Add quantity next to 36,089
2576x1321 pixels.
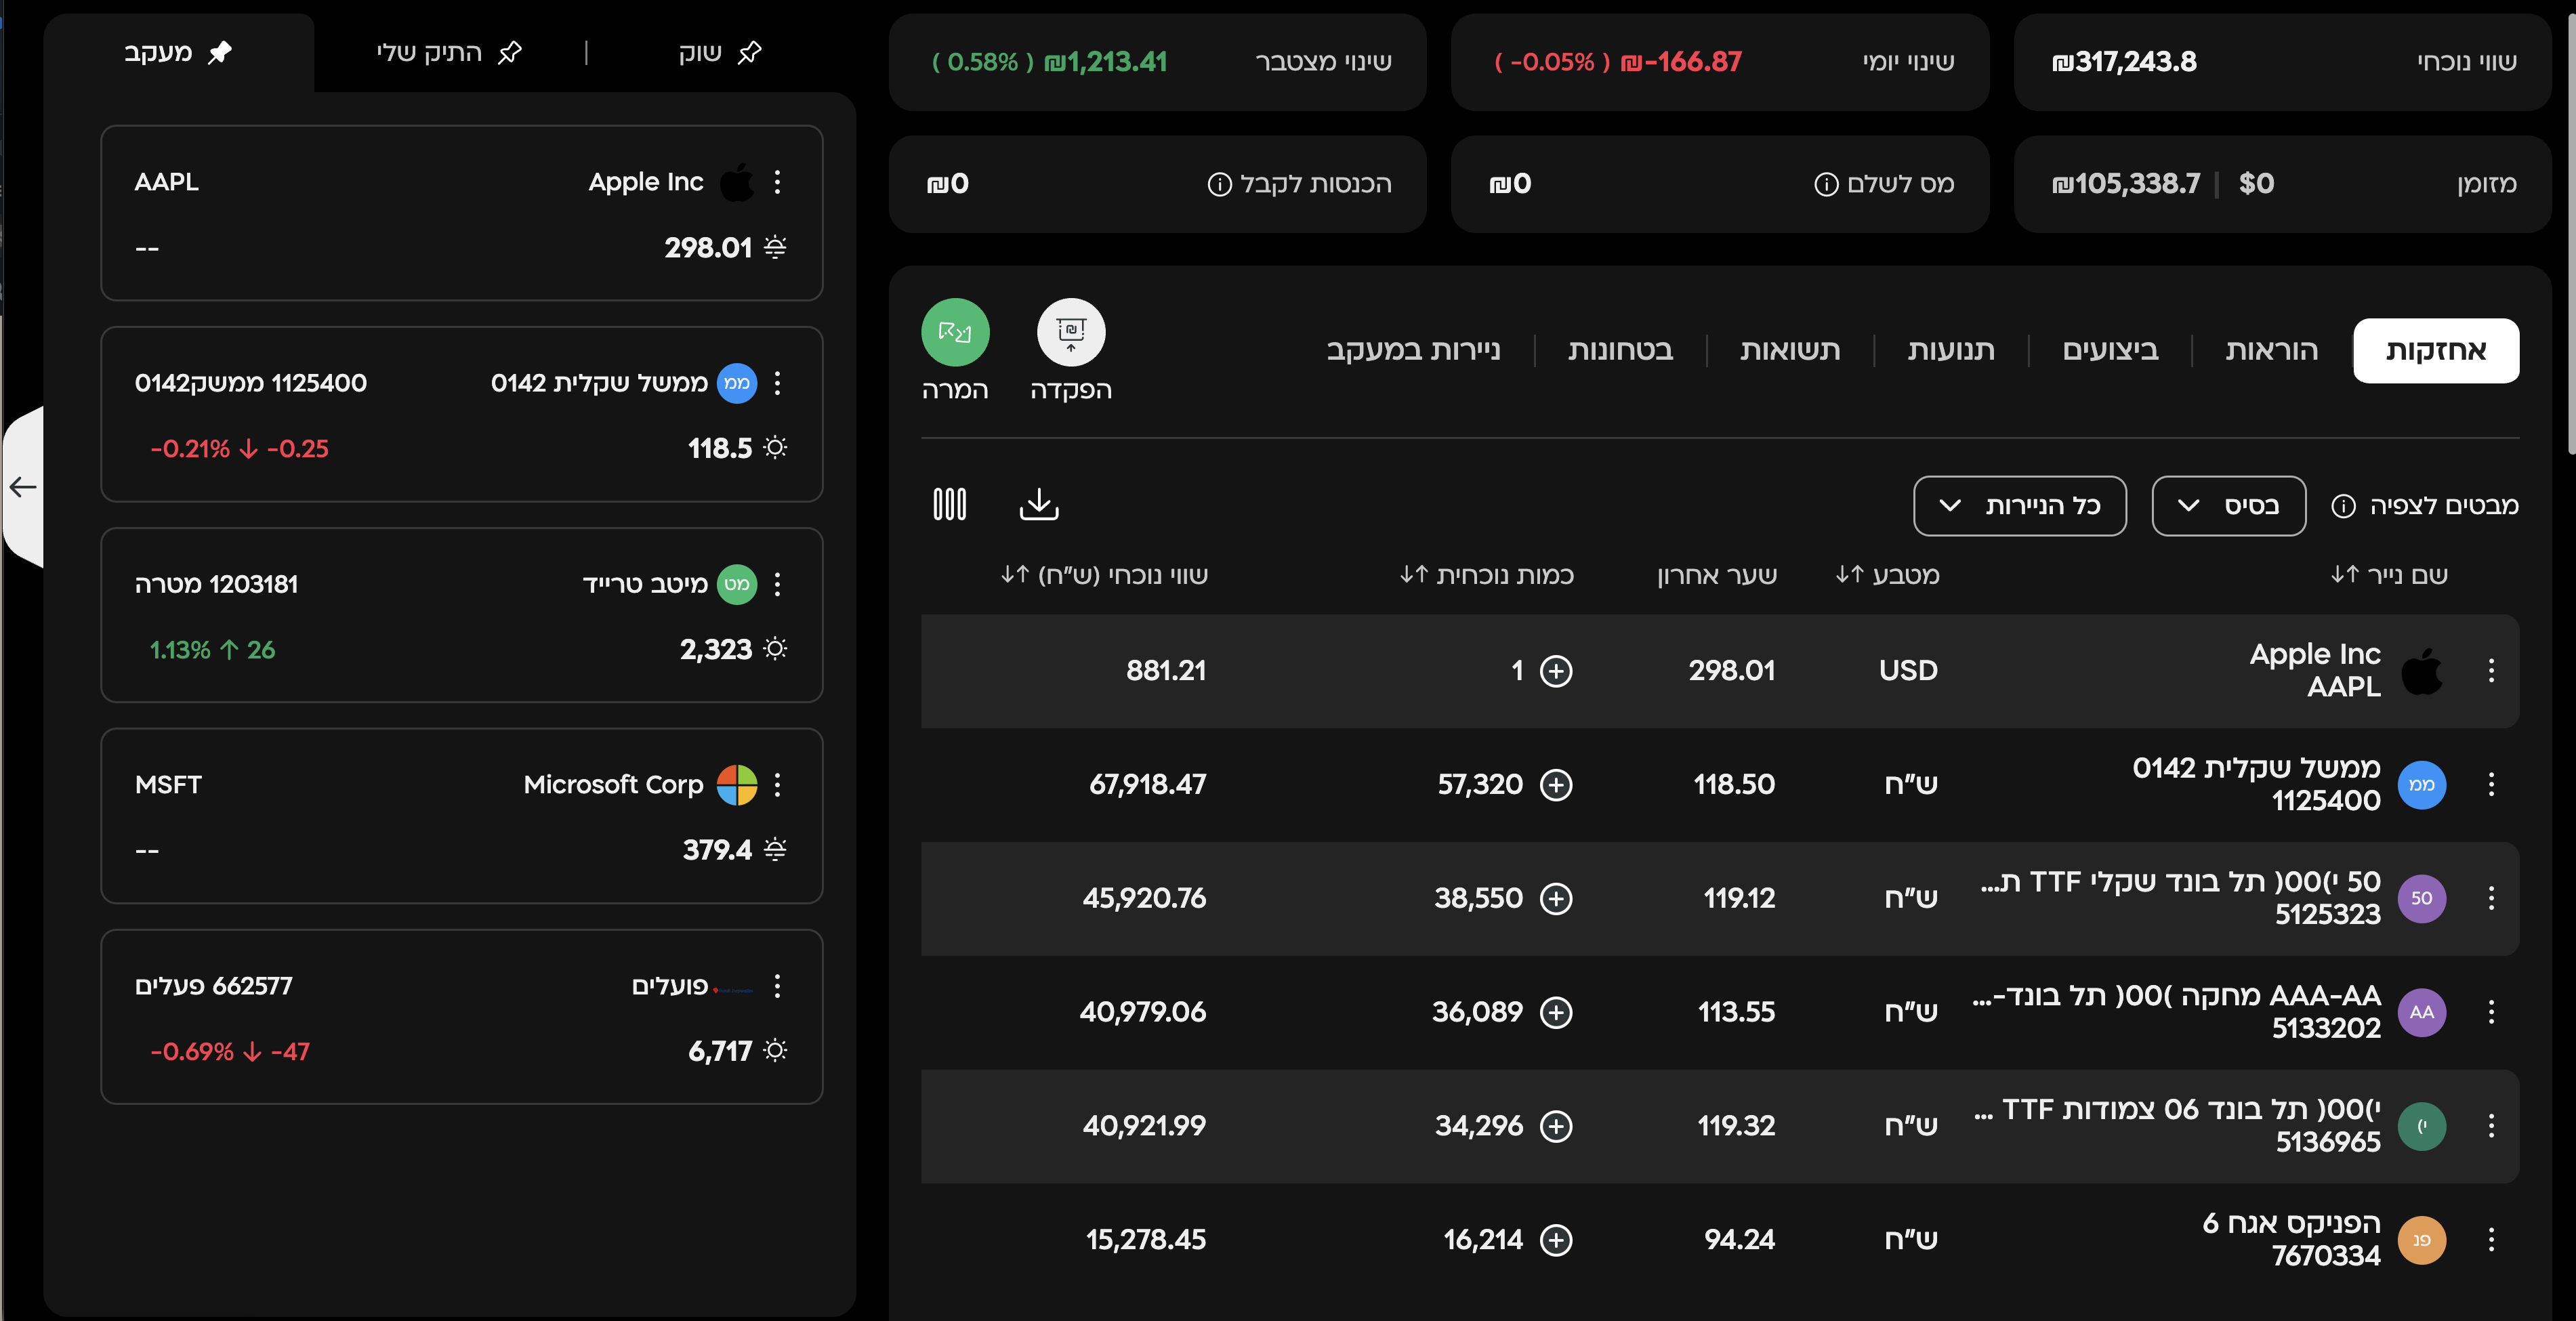click(1556, 1012)
